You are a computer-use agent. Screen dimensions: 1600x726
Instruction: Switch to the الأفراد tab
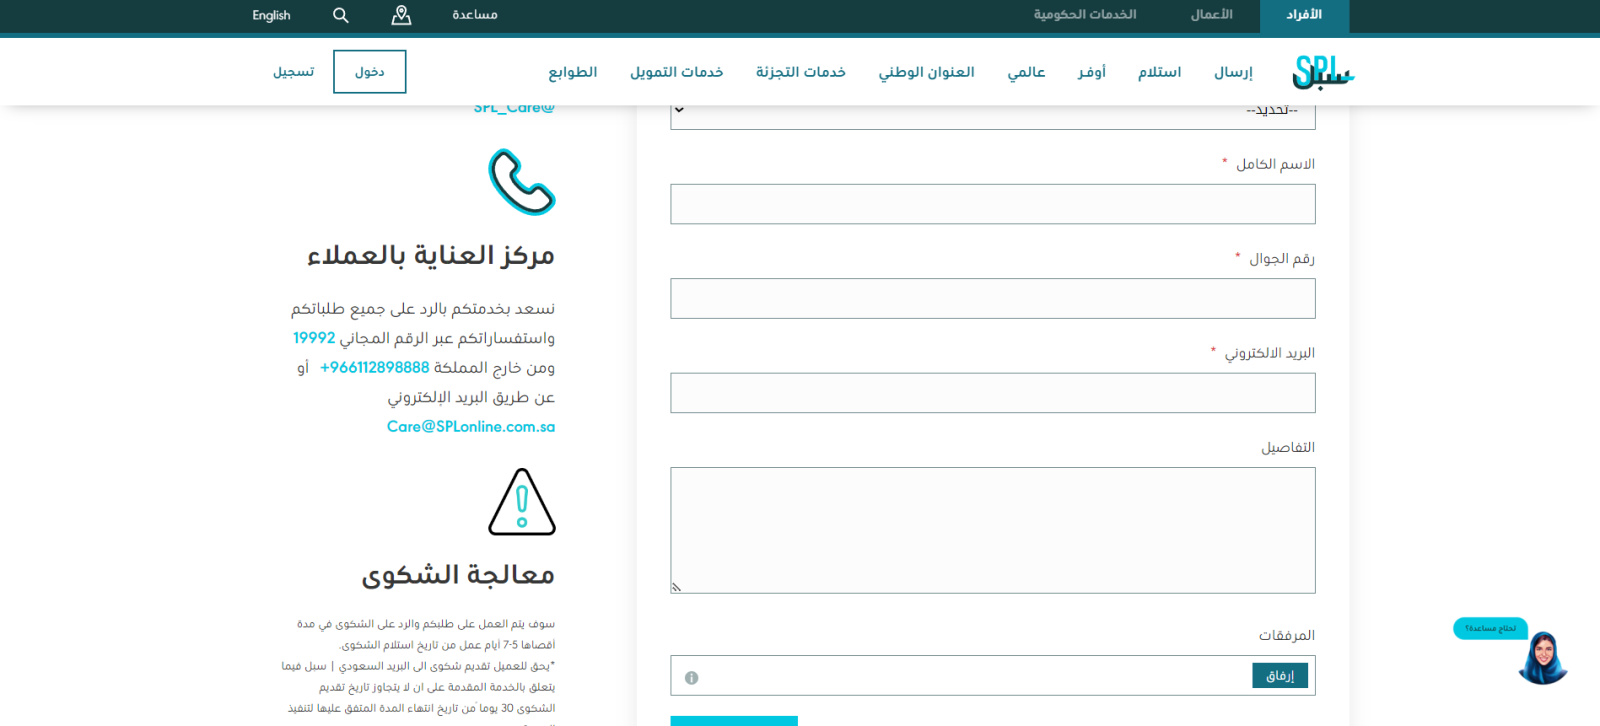(1303, 15)
